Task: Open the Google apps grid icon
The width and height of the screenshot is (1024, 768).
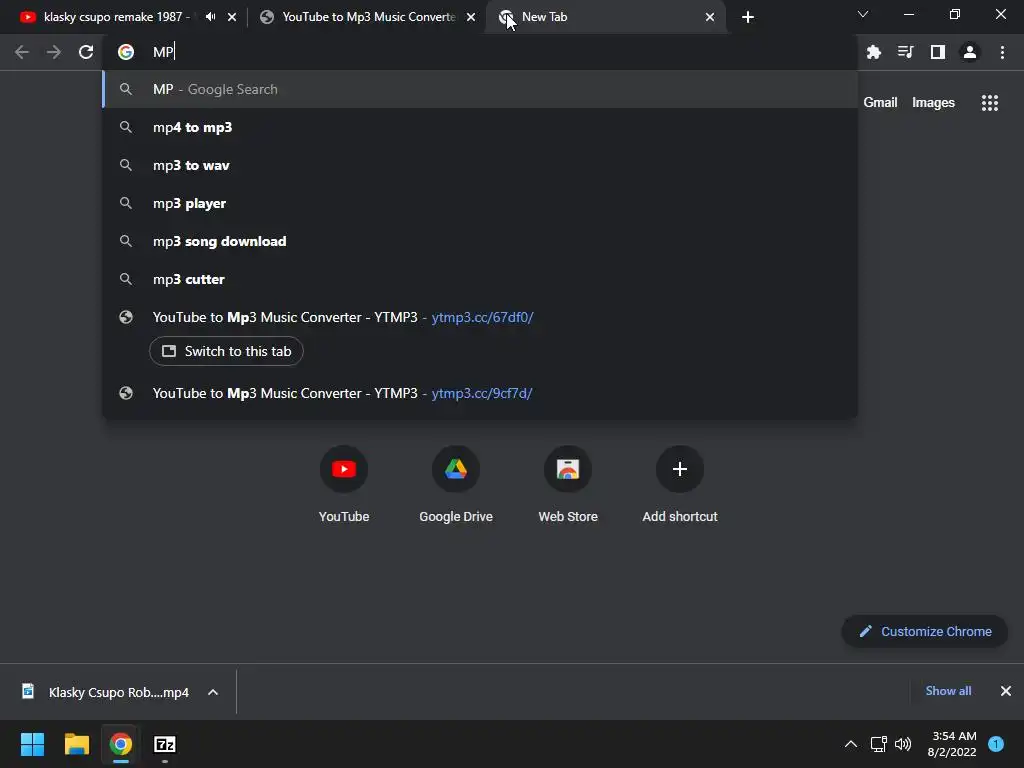Action: 989,103
